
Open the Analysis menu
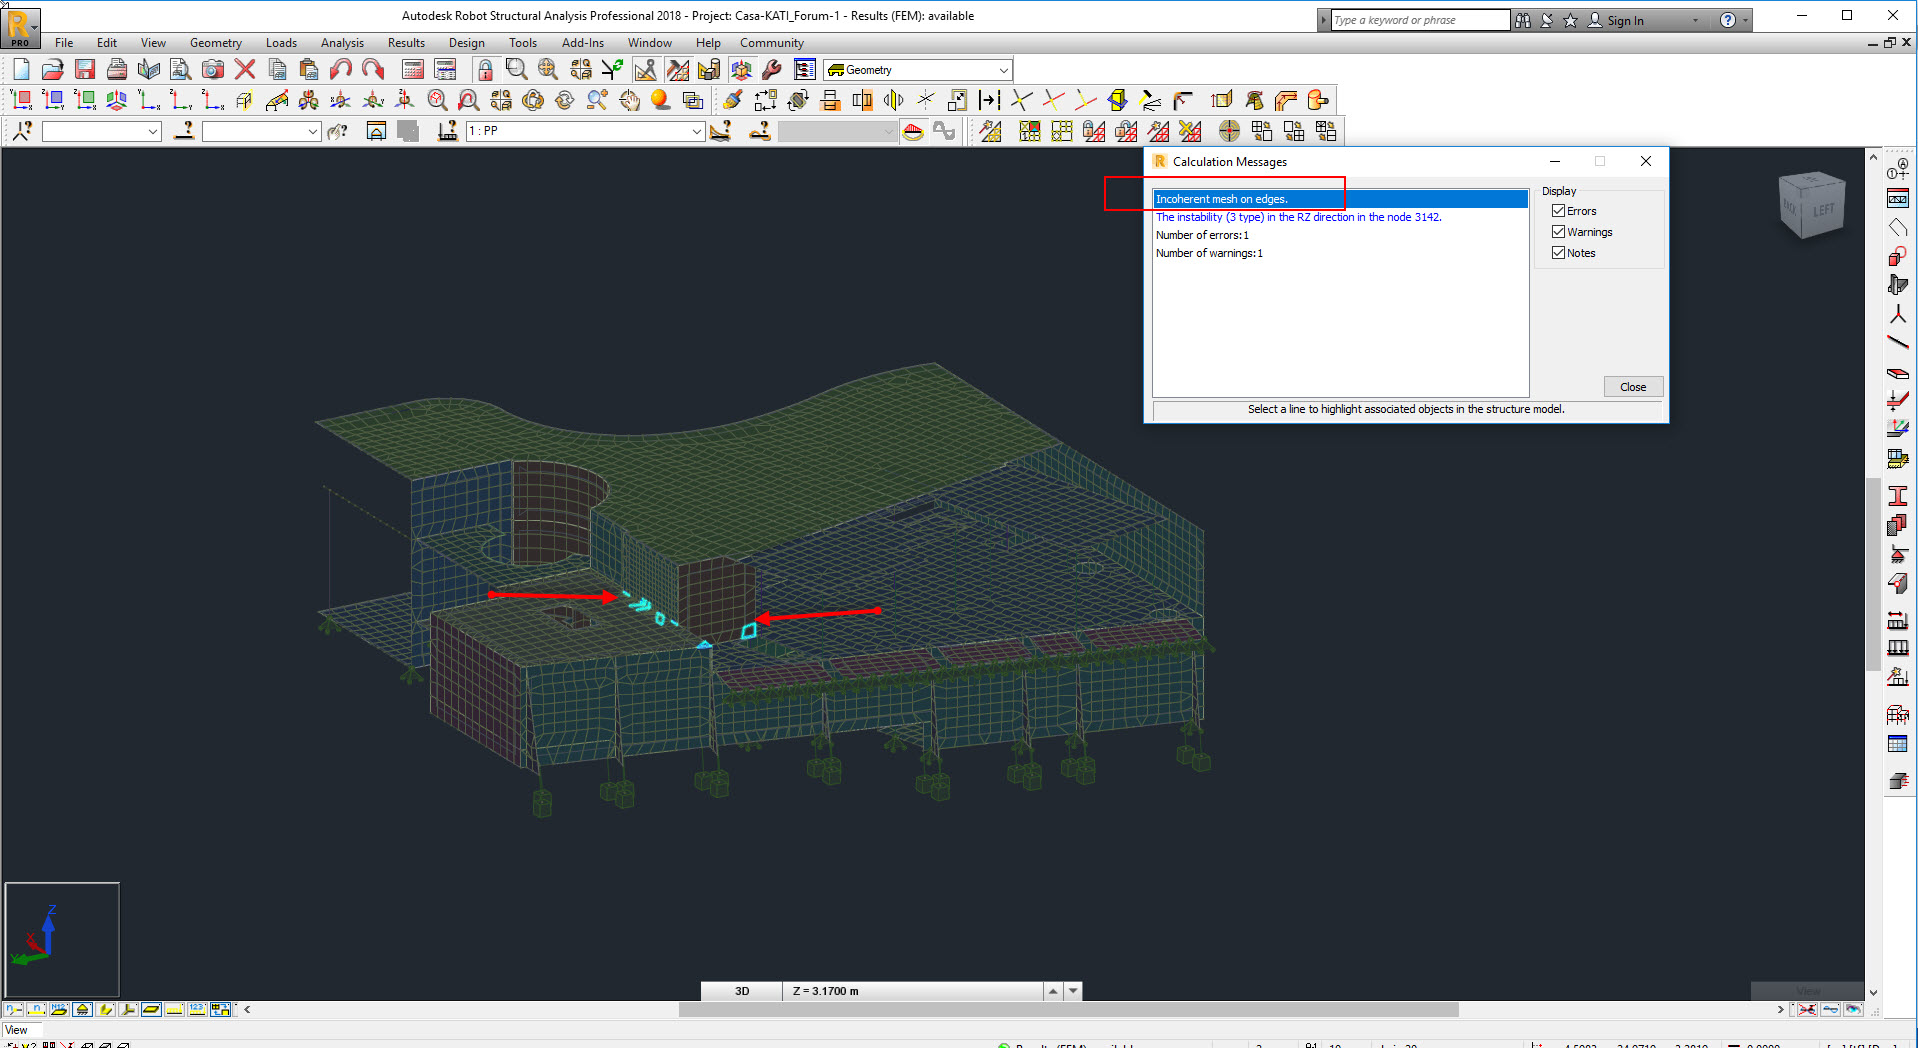[342, 43]
